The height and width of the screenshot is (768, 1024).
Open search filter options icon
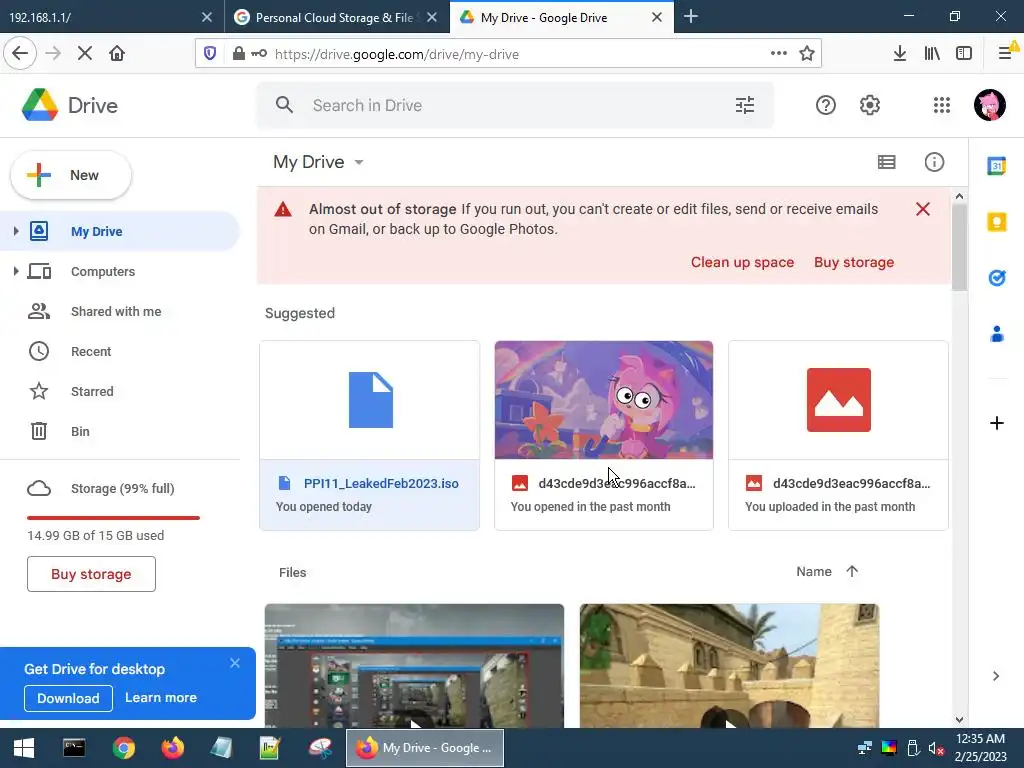coord(744,105)
